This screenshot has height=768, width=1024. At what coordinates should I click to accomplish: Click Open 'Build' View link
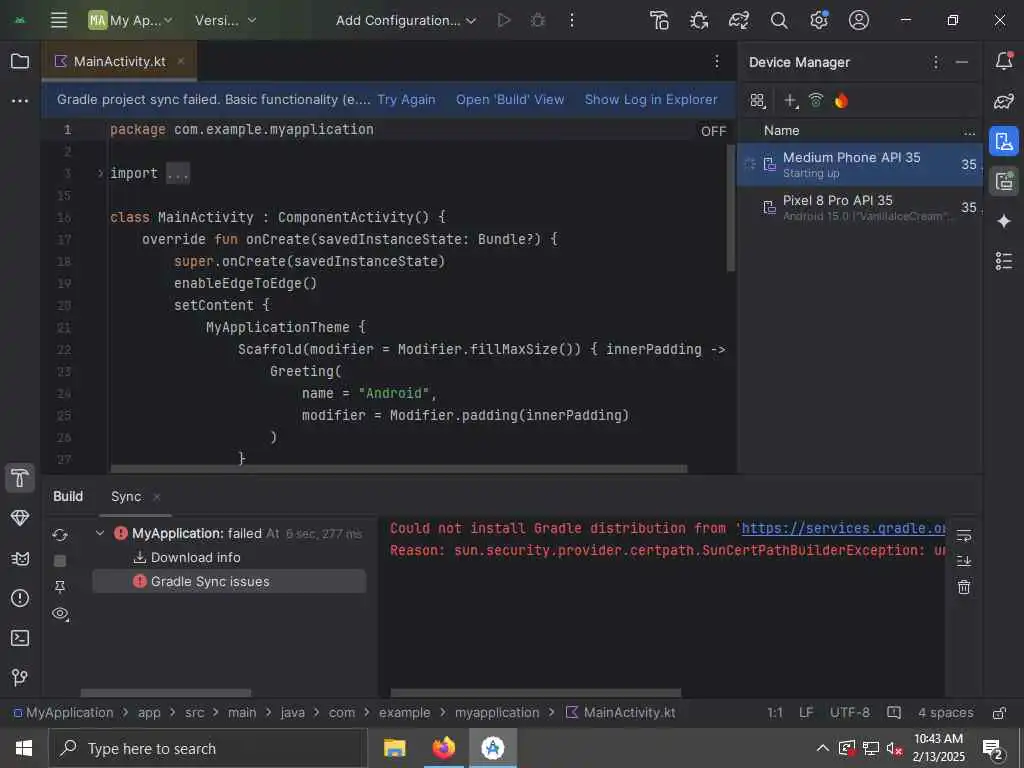point(510,99)
